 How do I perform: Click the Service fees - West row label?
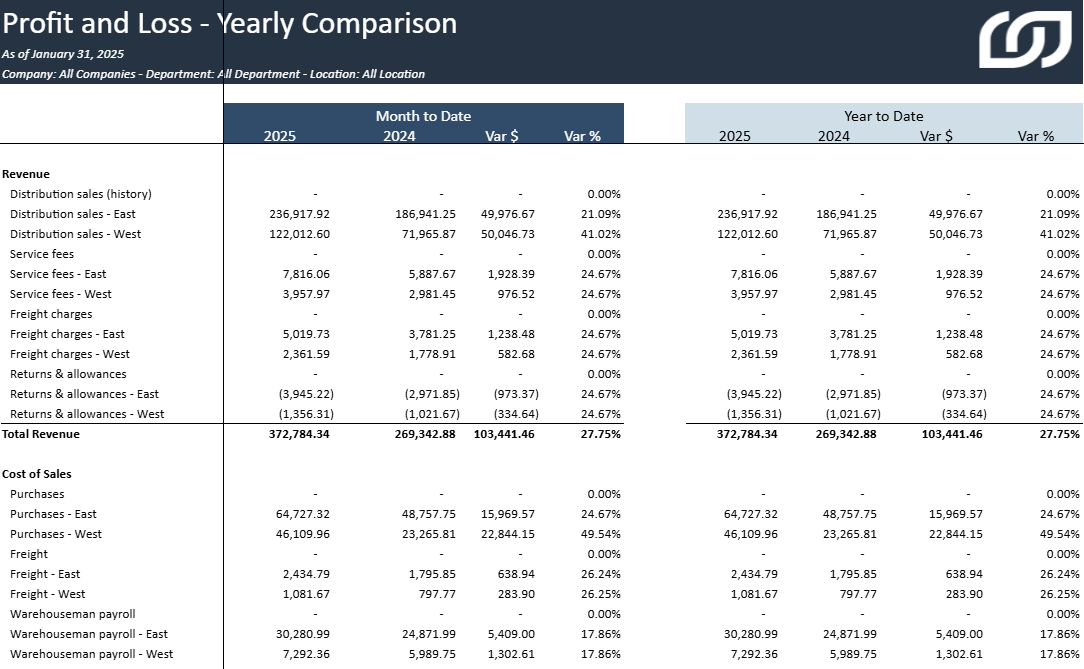pos(61,294)
